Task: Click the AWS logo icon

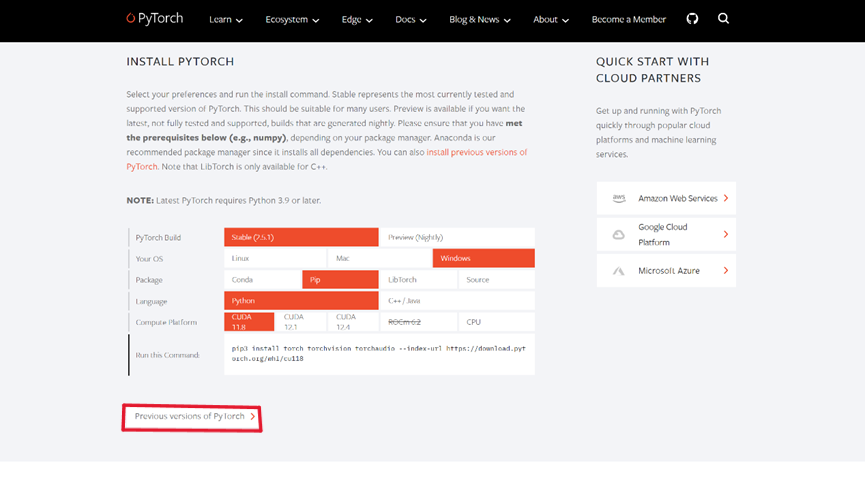Action: tap(618, 198)
